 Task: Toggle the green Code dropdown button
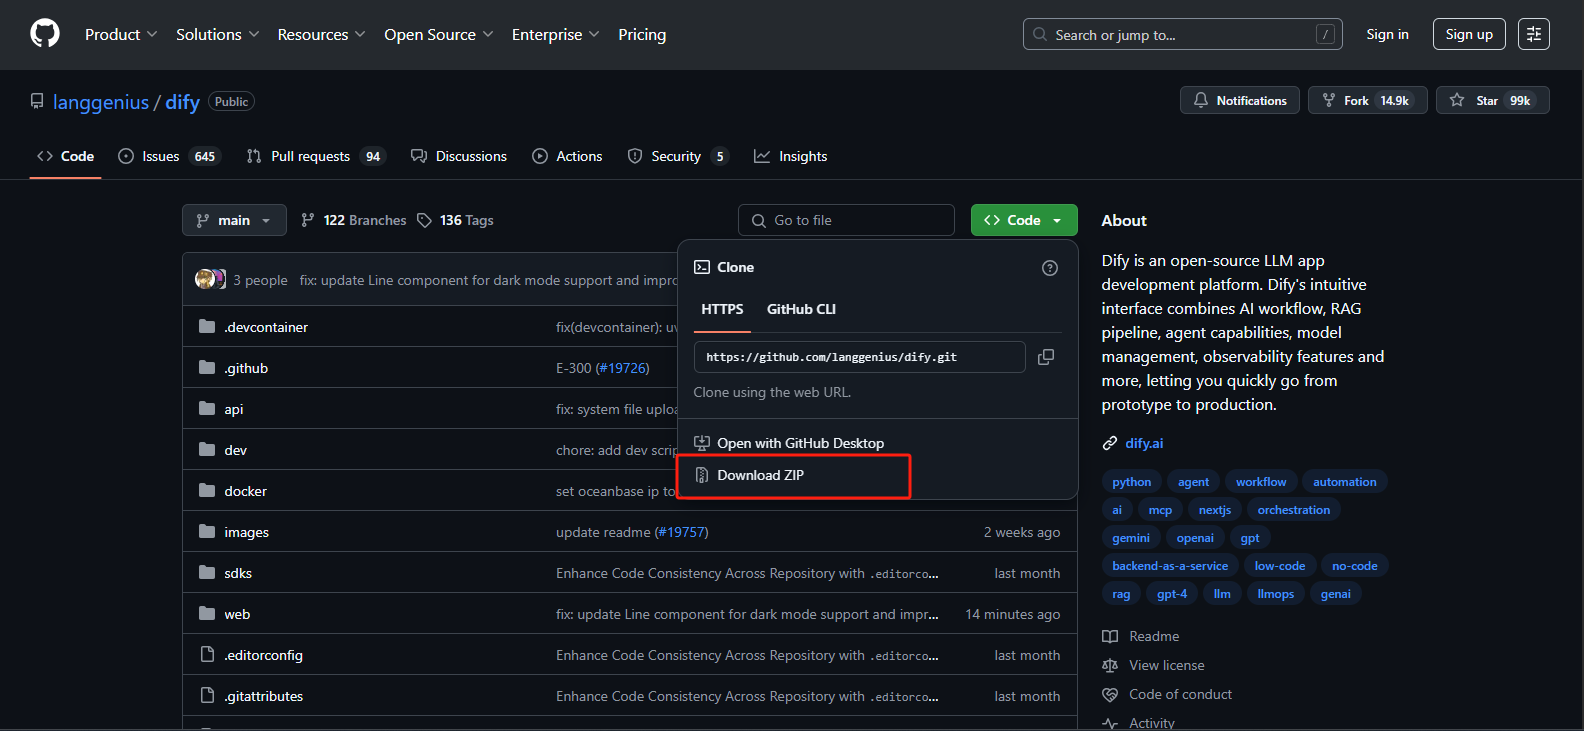point(1023,220)
